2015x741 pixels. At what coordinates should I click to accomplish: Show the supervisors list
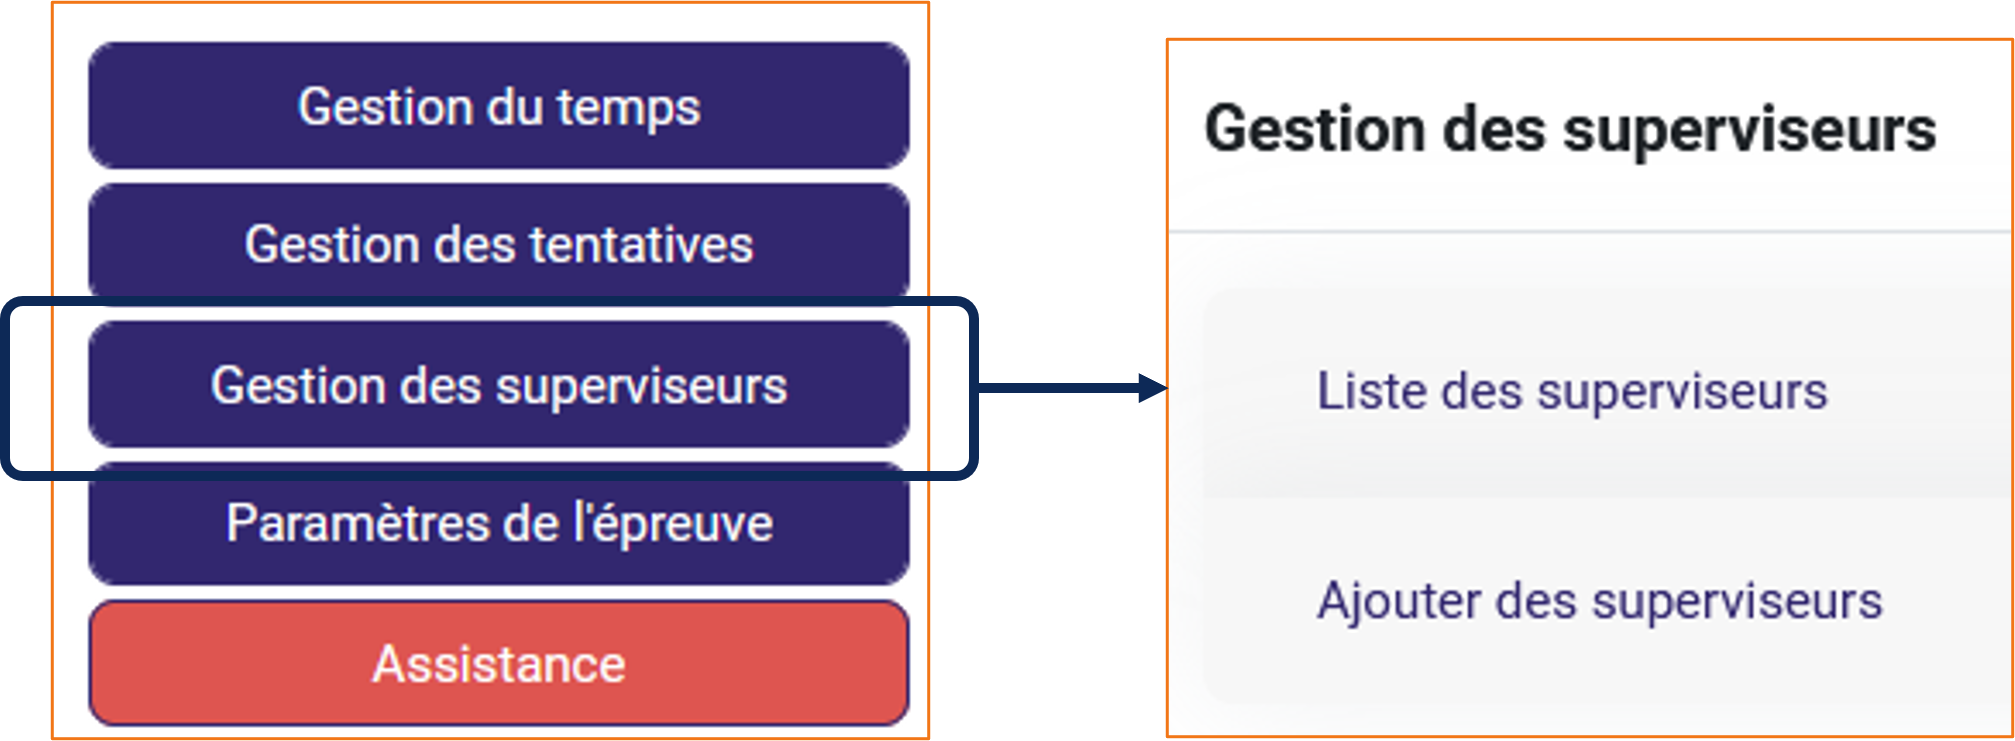(1571, 391)
